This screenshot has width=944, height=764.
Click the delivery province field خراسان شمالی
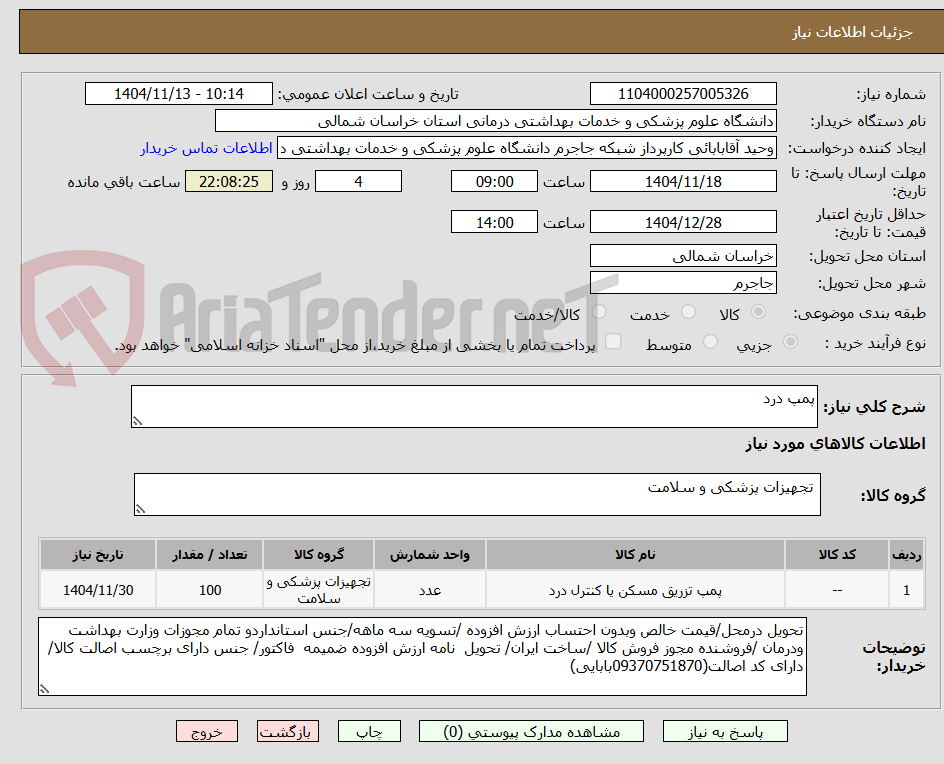683,256
